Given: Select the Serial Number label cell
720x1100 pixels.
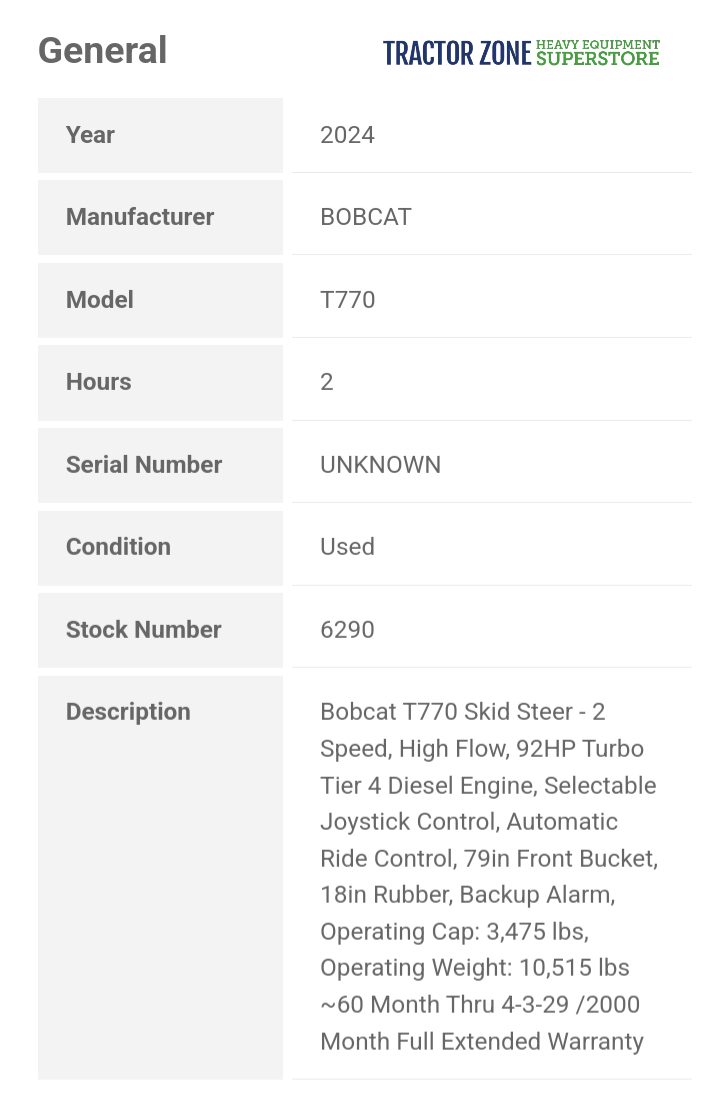Looking at the screenshot, I should tap(160, 465).
